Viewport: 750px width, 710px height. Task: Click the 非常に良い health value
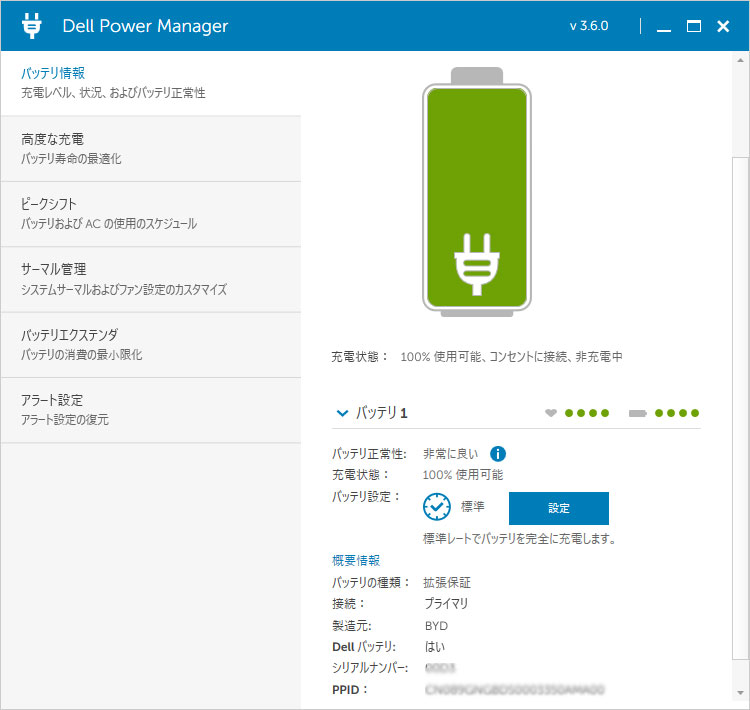[x=451, y=454]
